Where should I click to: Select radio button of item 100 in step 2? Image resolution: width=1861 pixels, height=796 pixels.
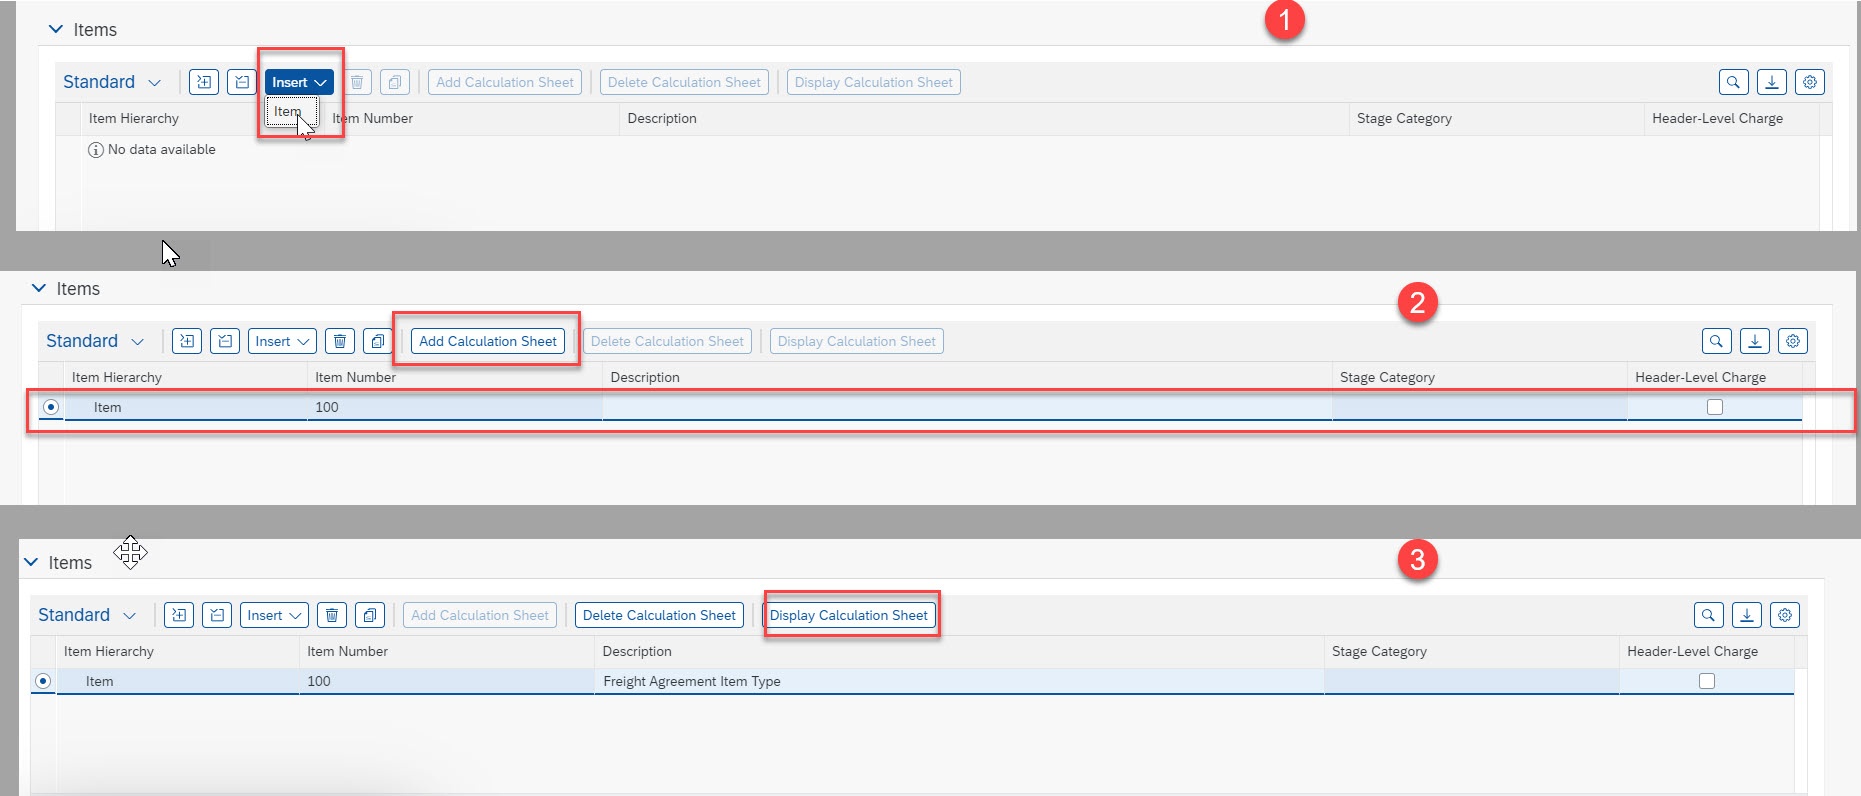(51, 407)
